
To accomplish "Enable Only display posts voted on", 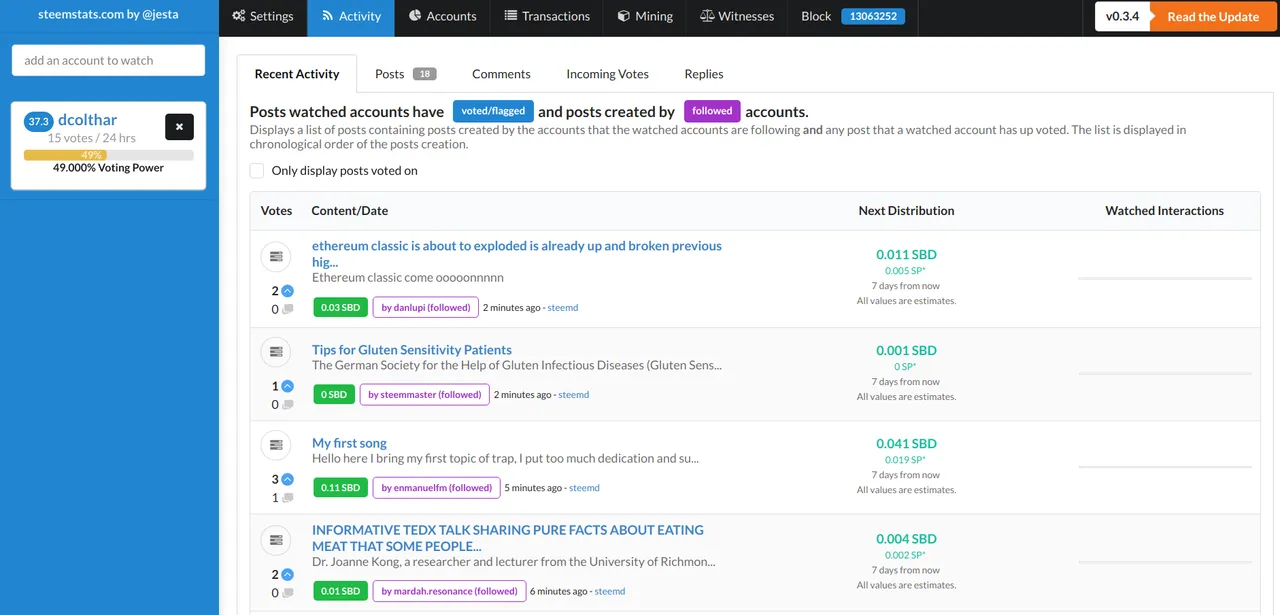I will [x=257, y=171].
